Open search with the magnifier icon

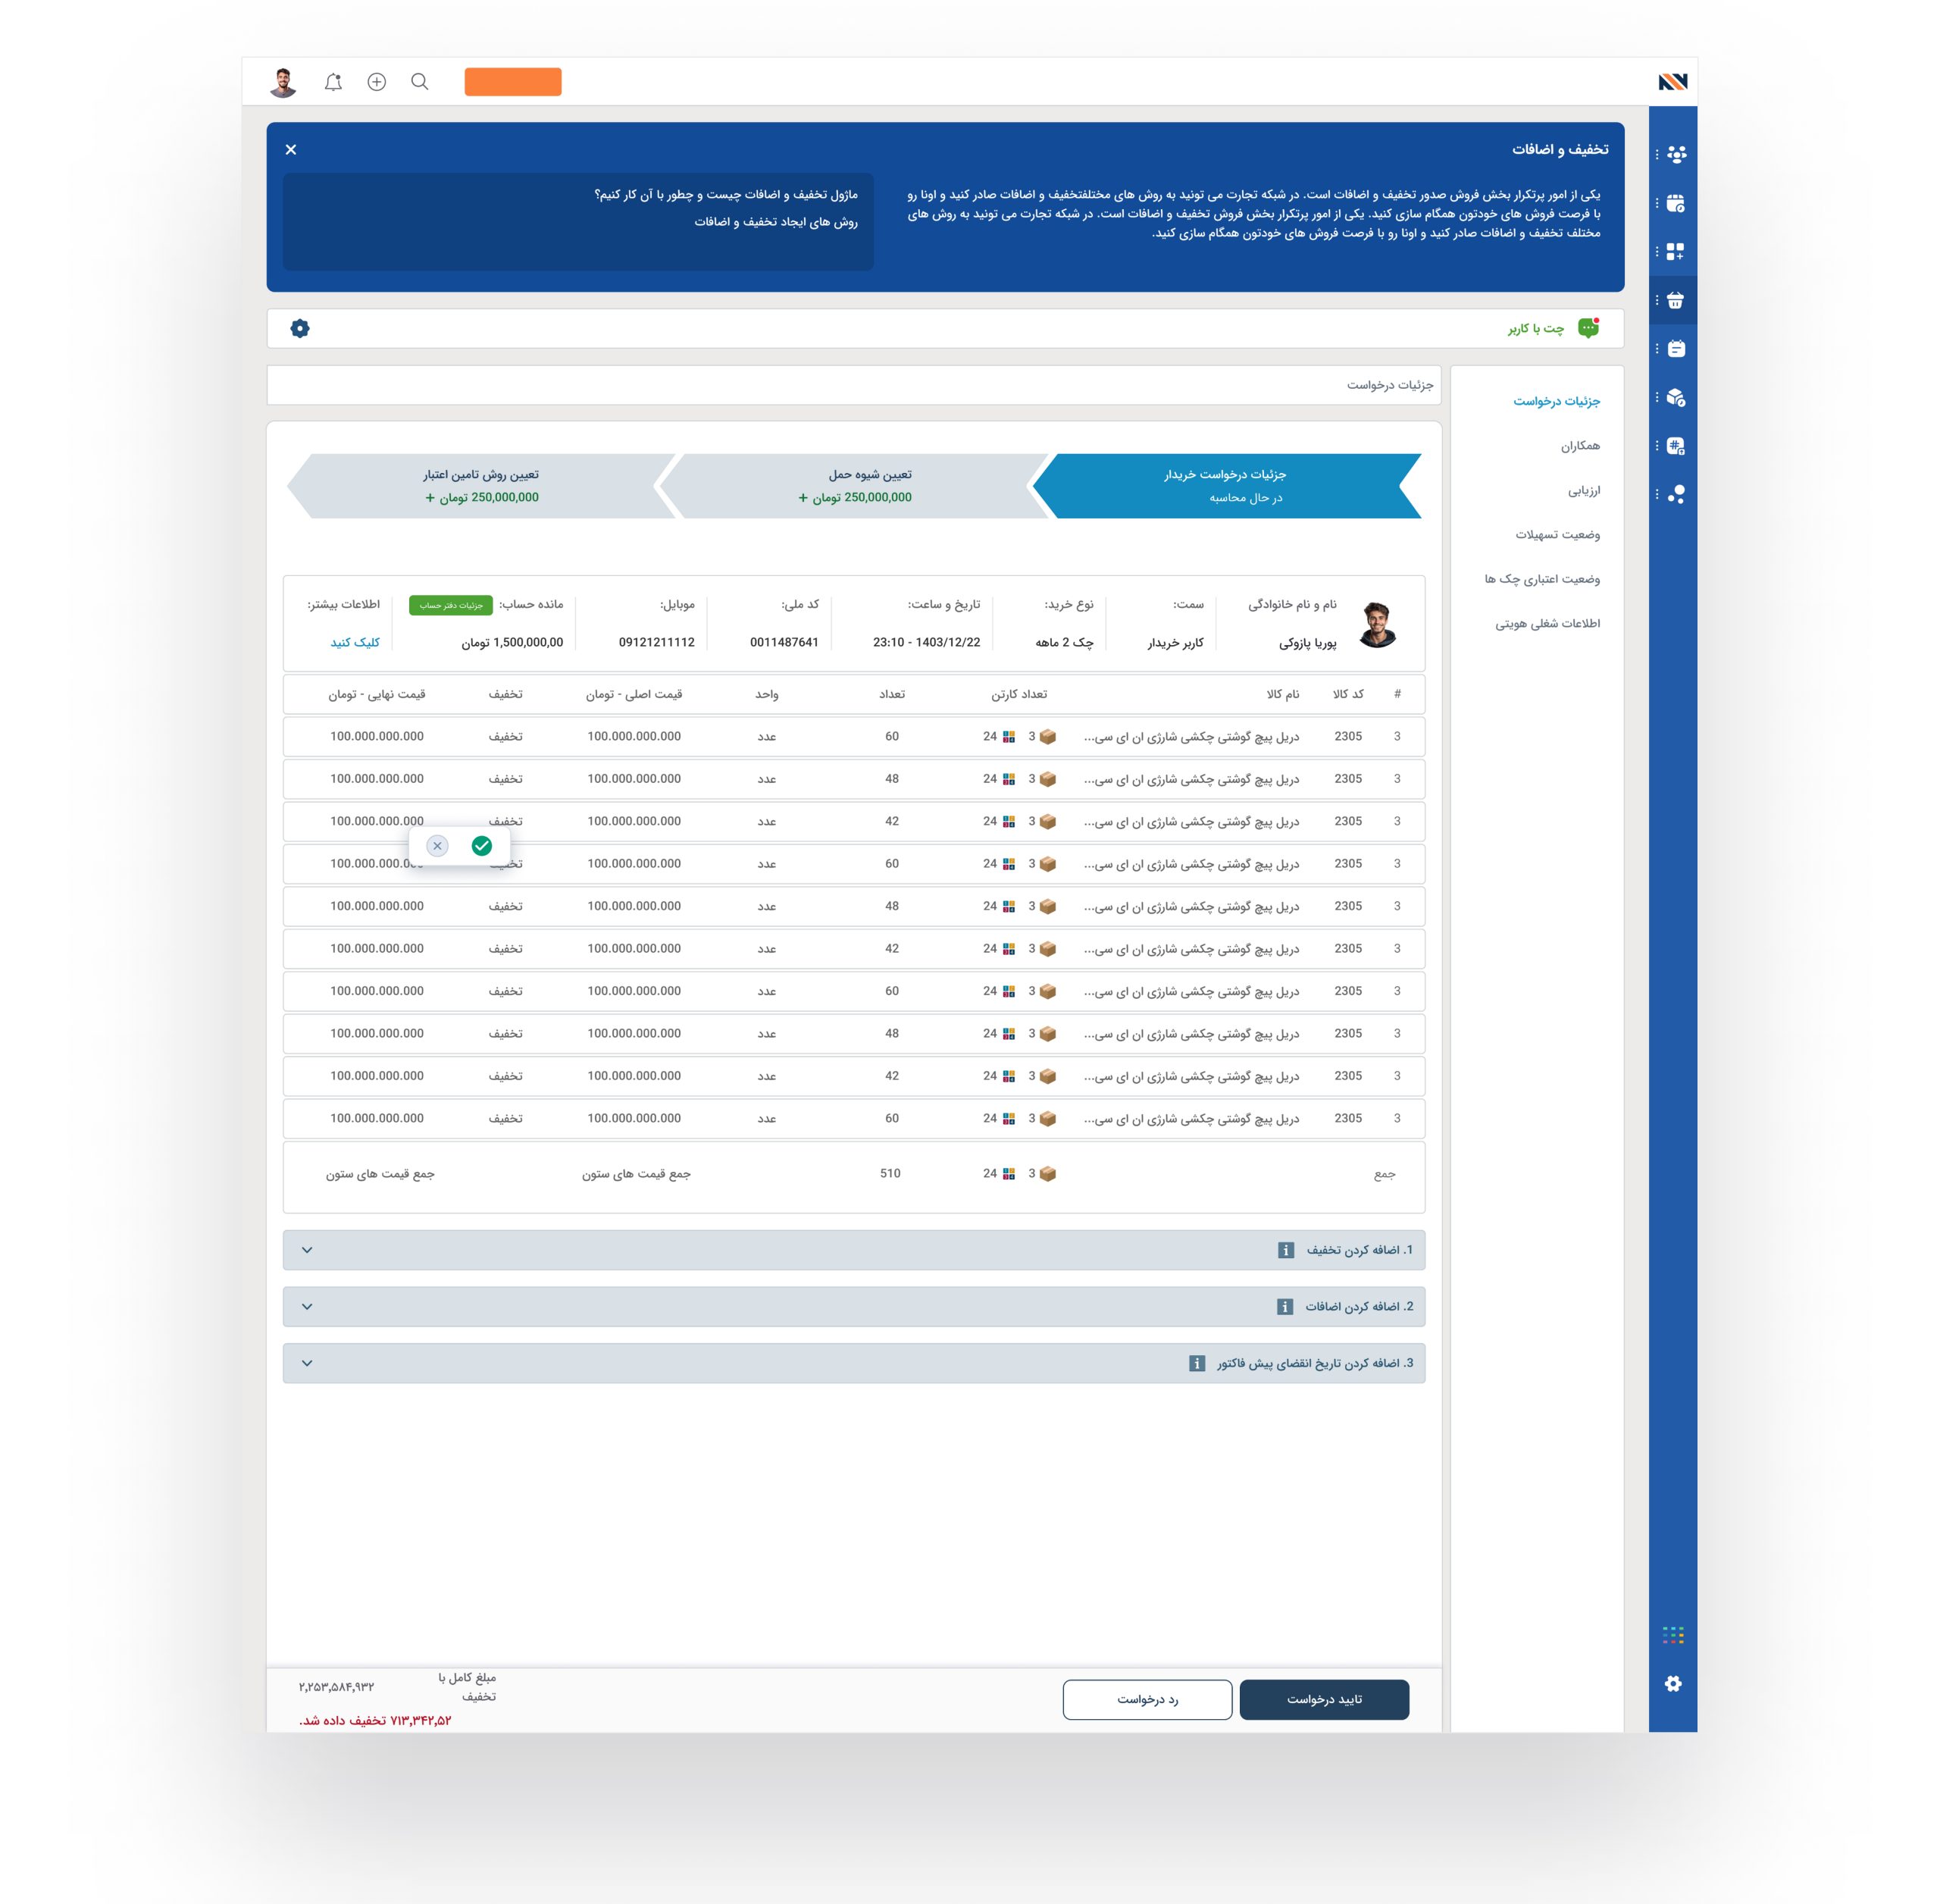click(420, 82)
